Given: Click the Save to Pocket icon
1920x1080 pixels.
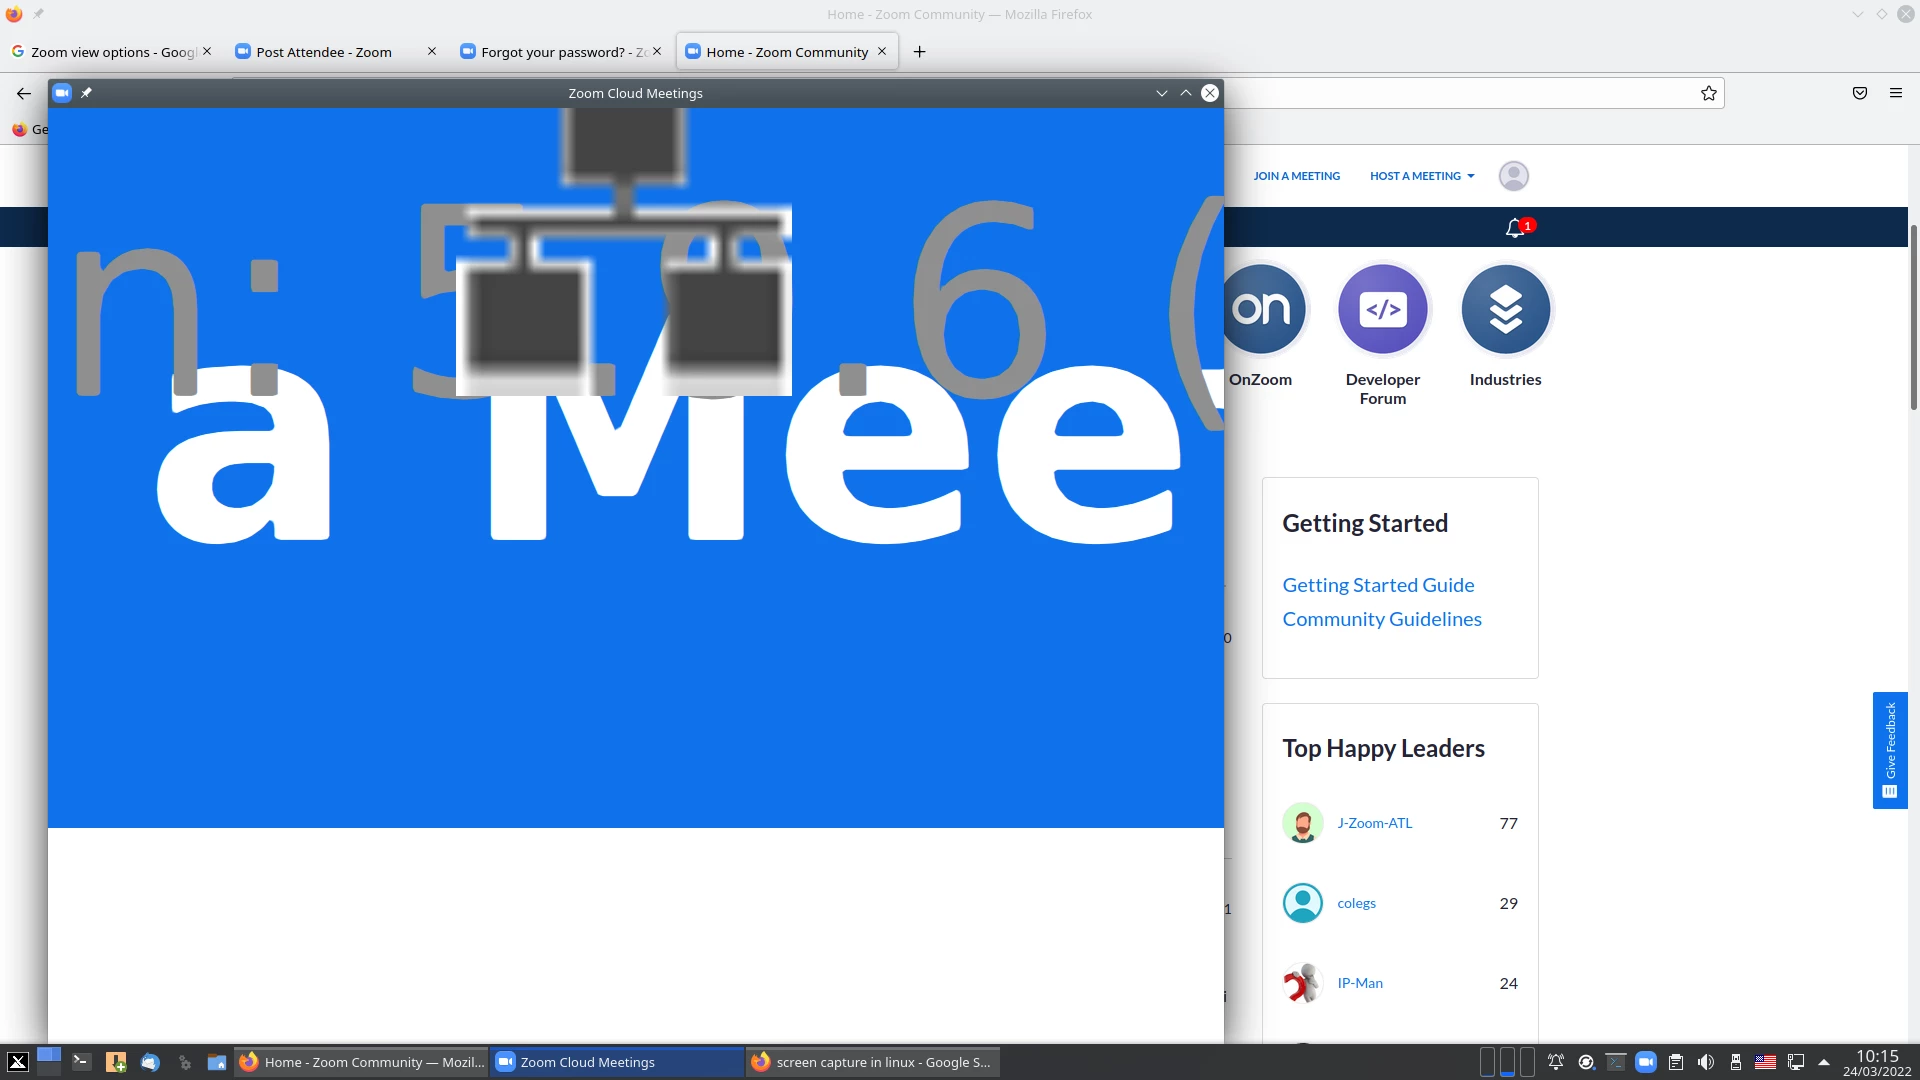Looking at the screenshot, I should (1859, 93).
